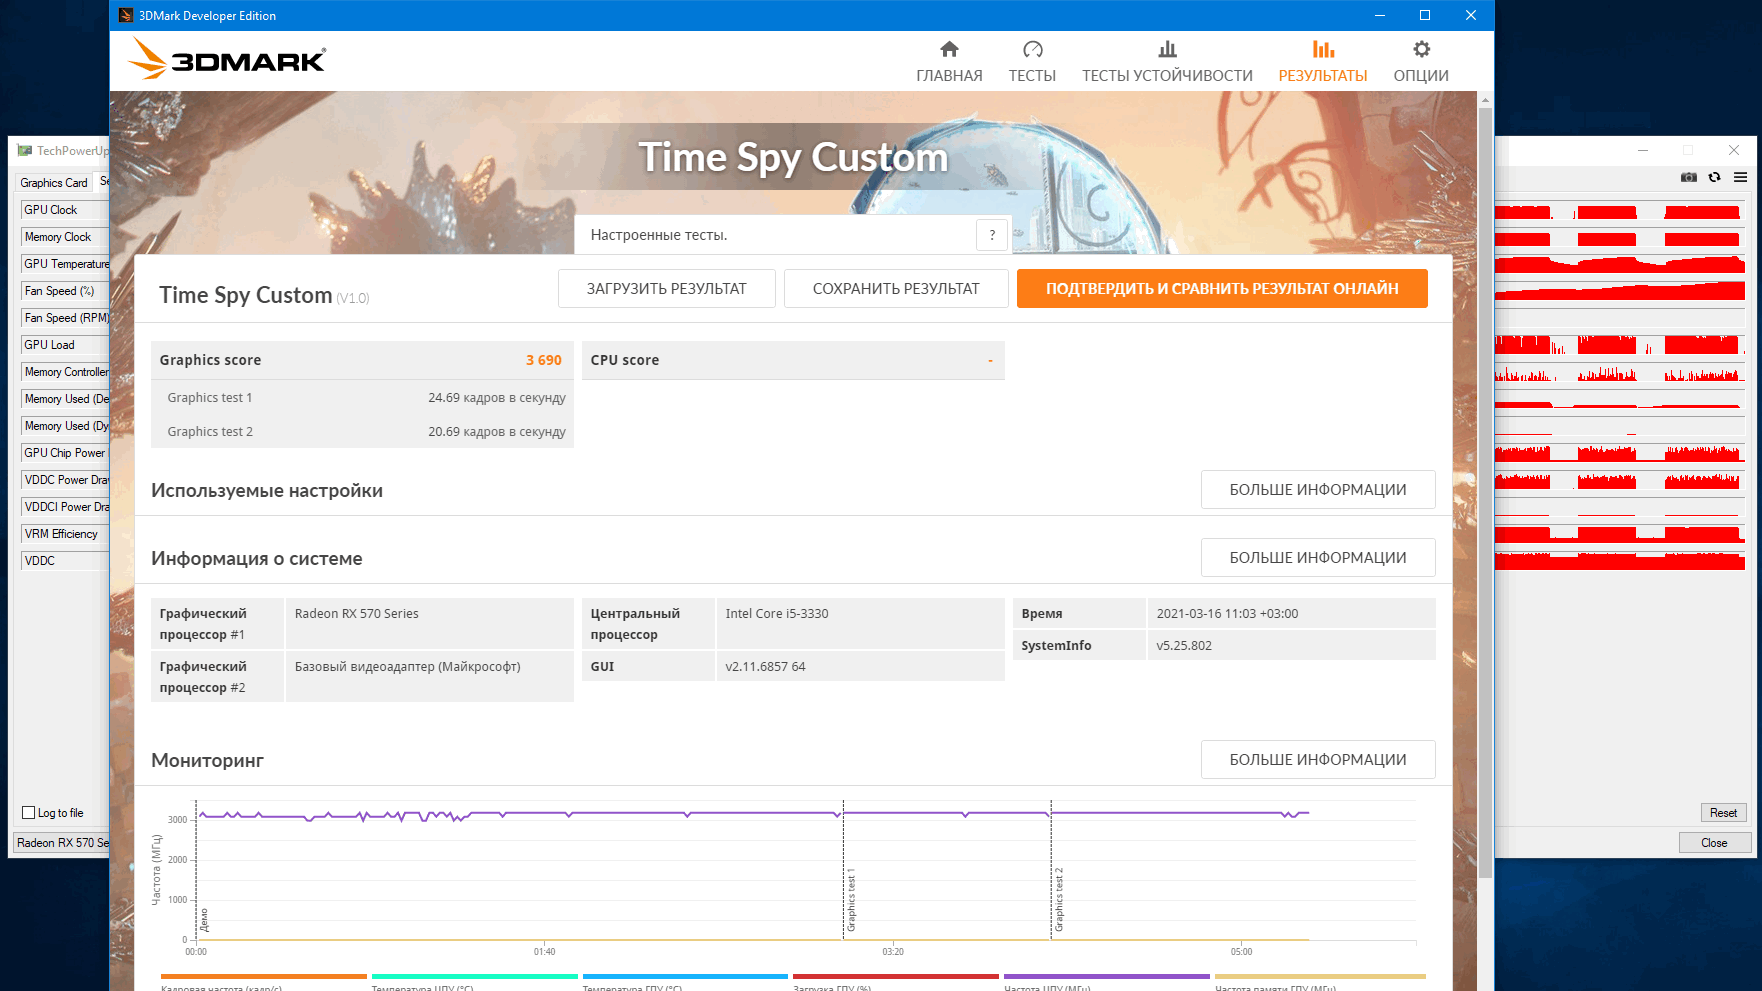Screen dimensions: 1762x991
Task: Select Memory Controller sensor row
Action: [65, 372]
